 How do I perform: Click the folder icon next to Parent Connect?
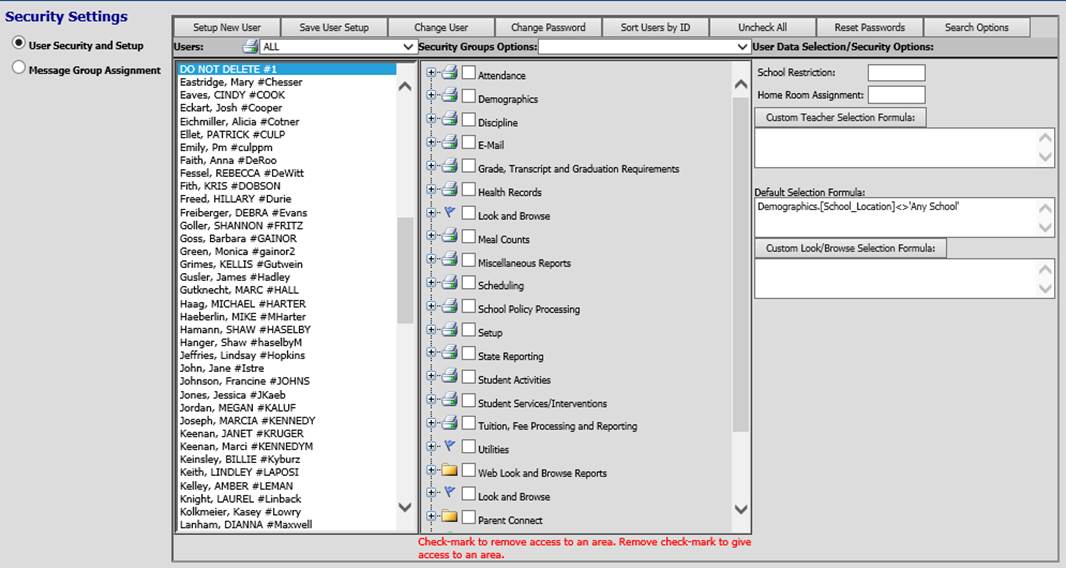coord(449,517)
